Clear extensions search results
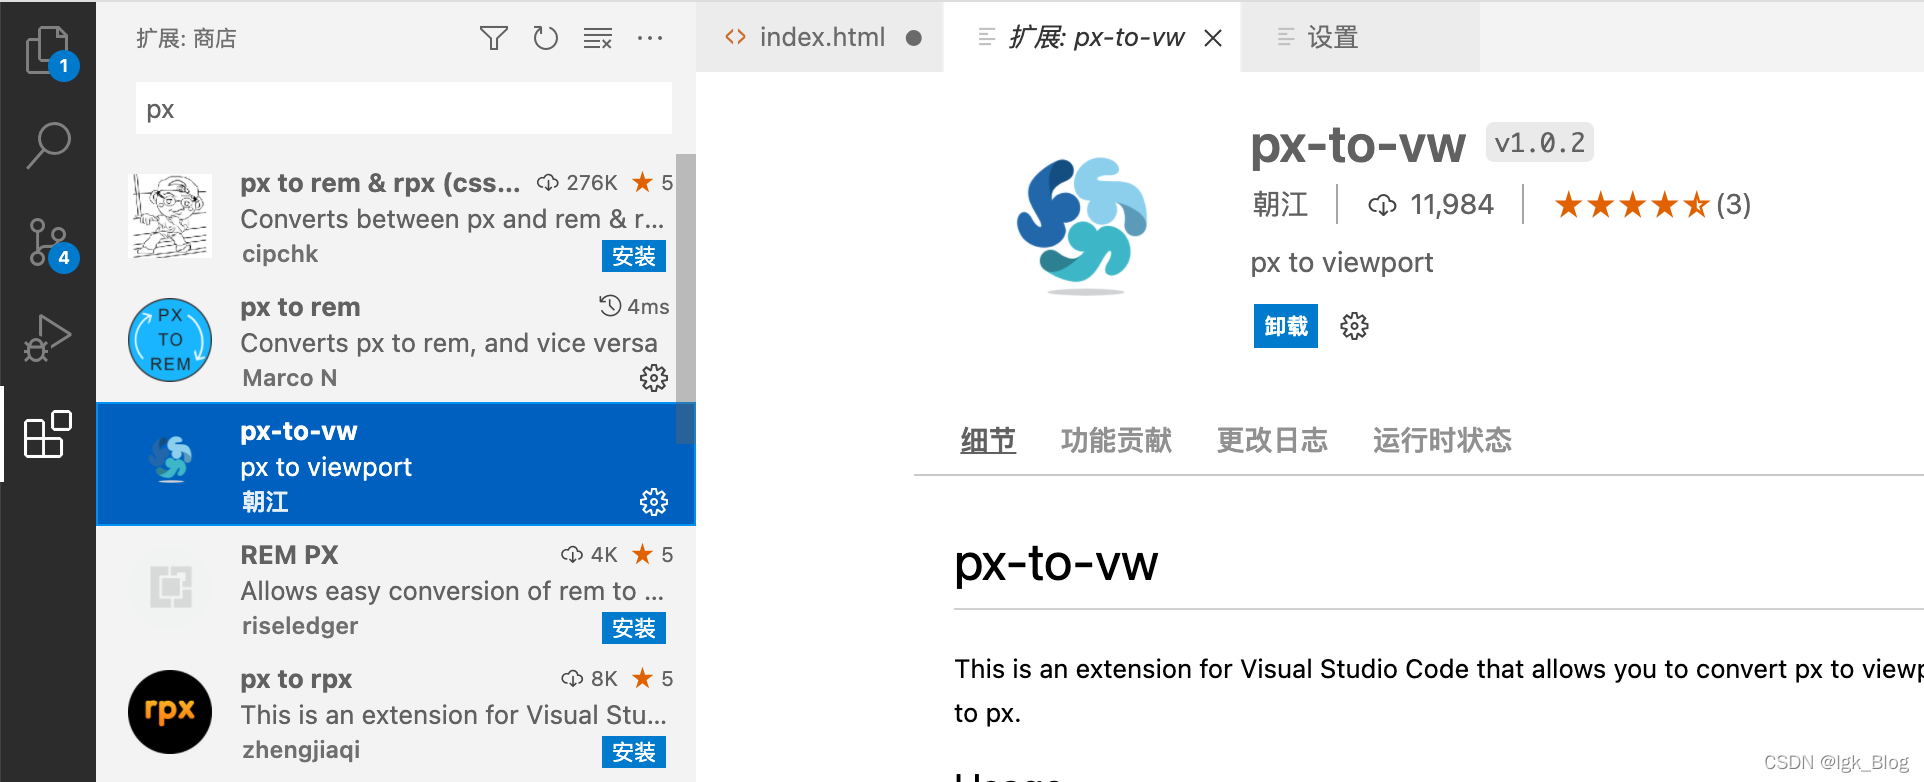The height and width of the screenshot is (782, 1924). [598, 38]
